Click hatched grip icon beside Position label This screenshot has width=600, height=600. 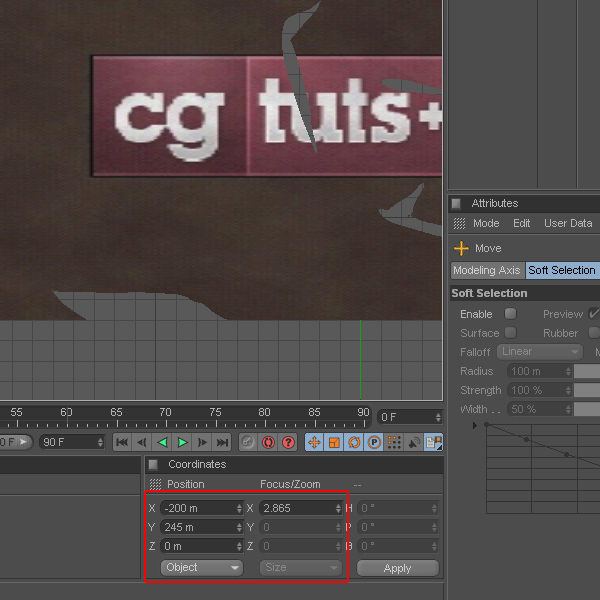[x=155, y=484]
